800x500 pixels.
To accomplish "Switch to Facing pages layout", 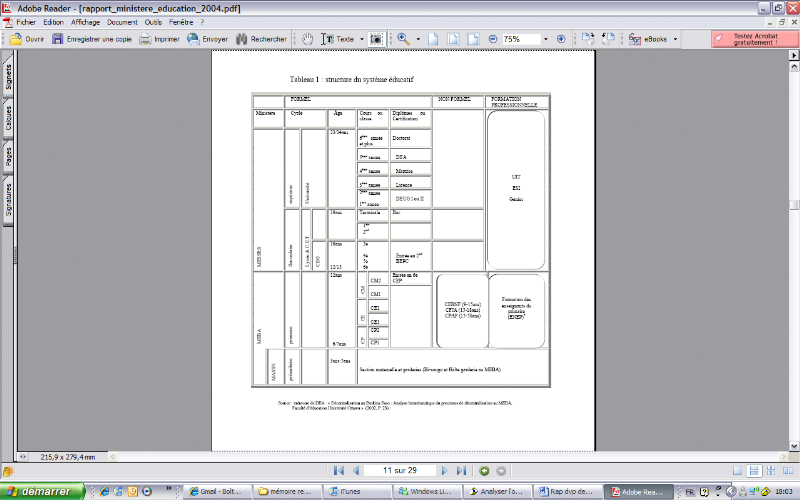I will click(788, 471).
